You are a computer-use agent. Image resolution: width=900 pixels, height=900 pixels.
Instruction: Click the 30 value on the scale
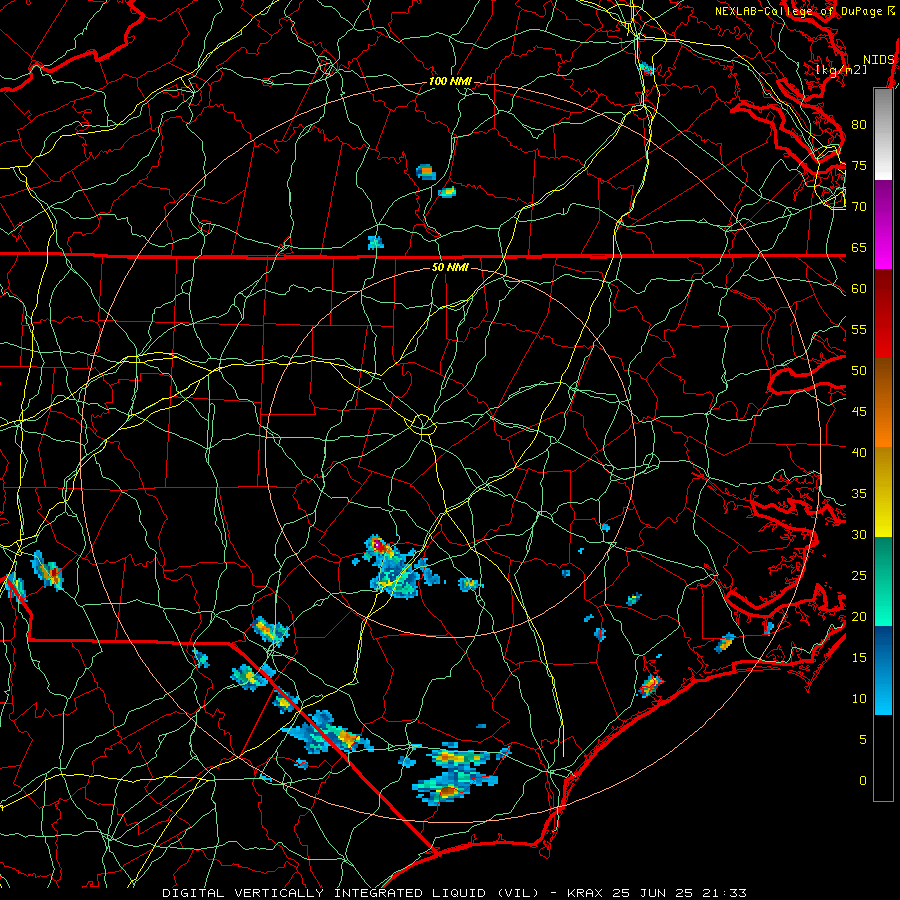[x=859, y=535]
